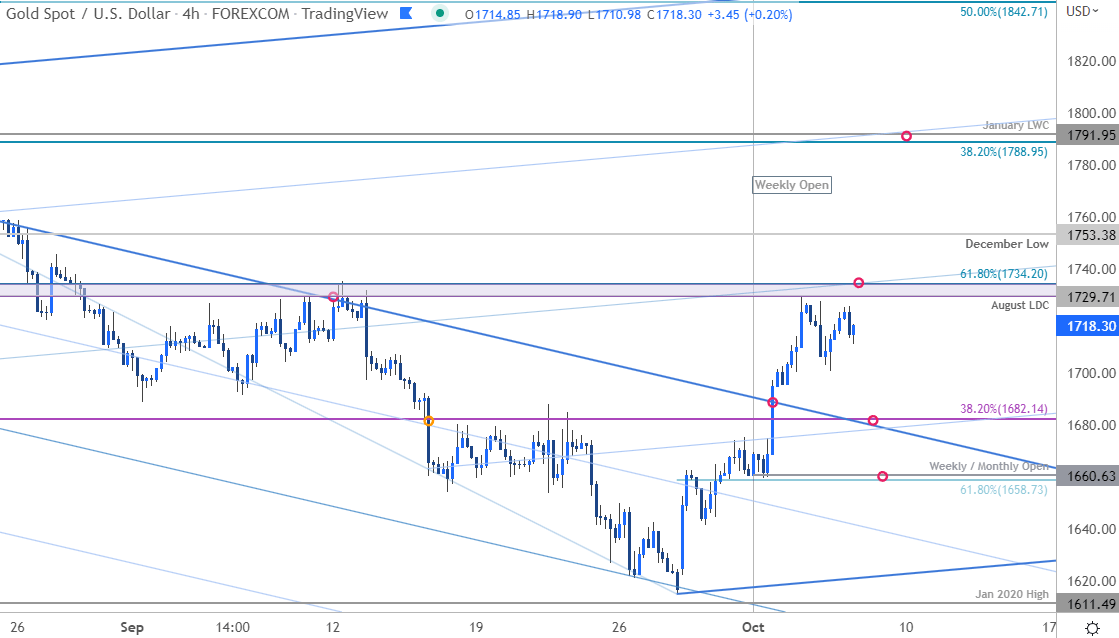Image resolution: width=1119 pixels, height=638 pixels.
Task: Click the 1680.00 price scale label
Action: point(1091,425)
